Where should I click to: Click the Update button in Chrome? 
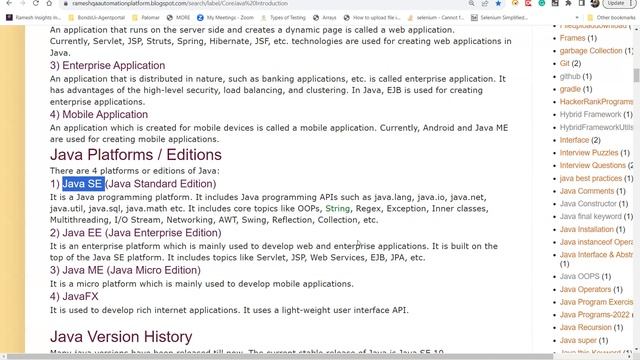(616, 3)
